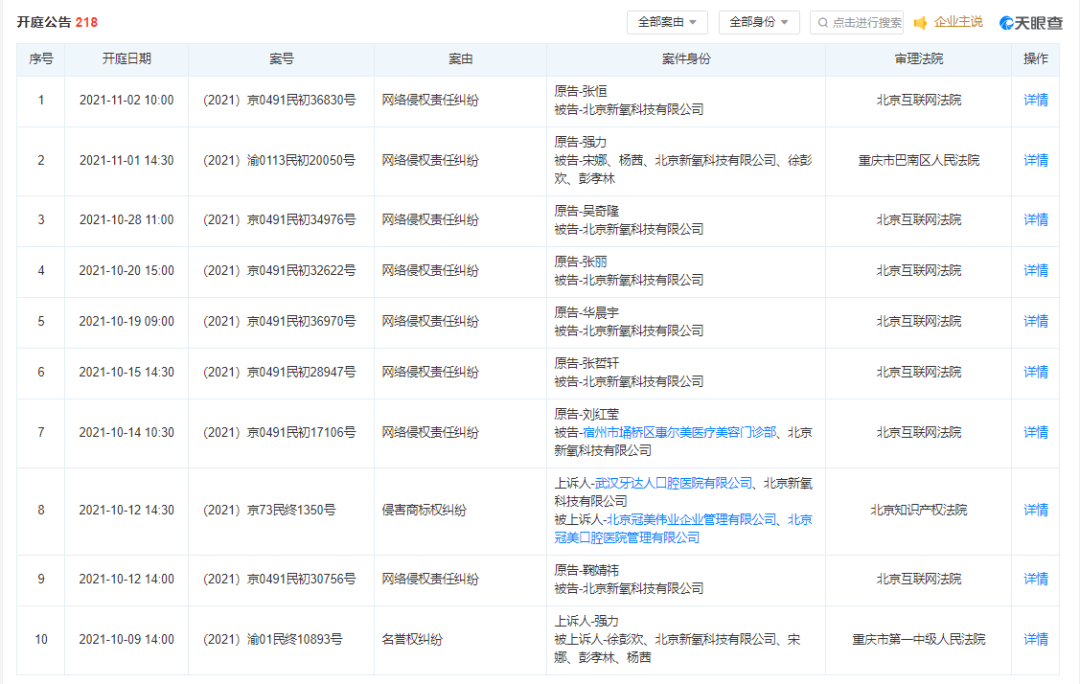Focus the 点击进行搜索 search field
Viewport: 1080px width, 684px height.
point(857,22)
